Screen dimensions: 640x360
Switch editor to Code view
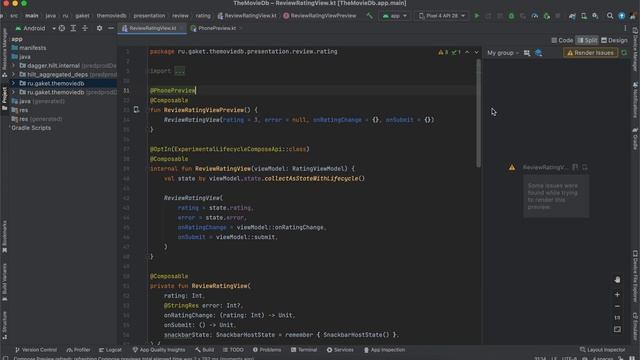click(x=562, y=40)
